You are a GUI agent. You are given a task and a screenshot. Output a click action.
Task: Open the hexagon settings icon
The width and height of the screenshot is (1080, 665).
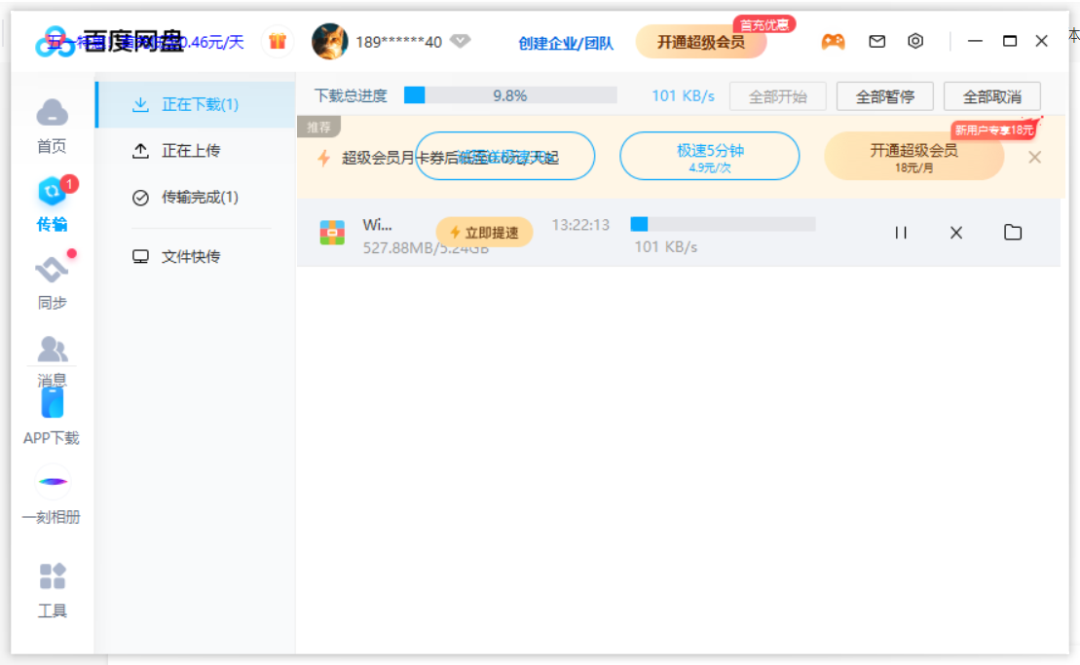tap(915, 42)
